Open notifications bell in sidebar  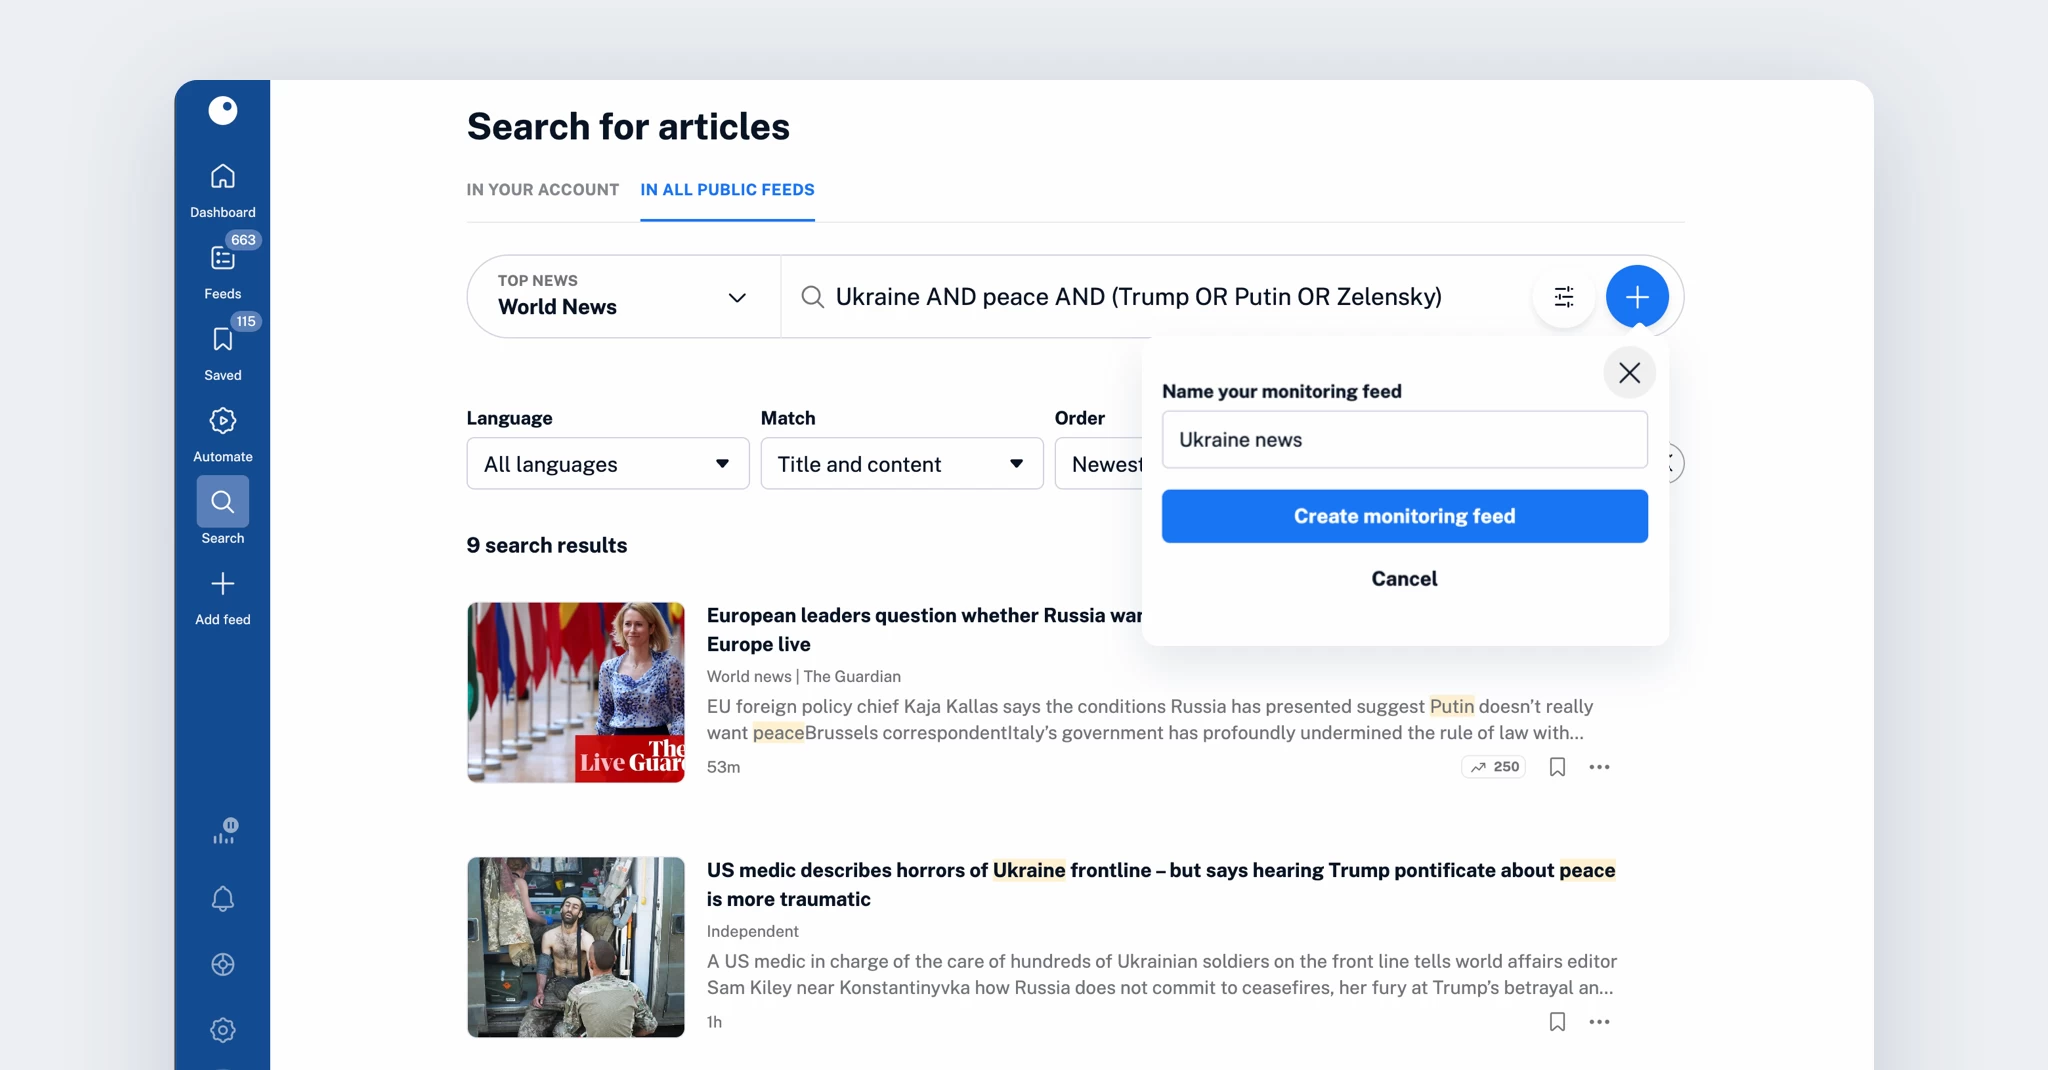[223, 898]
